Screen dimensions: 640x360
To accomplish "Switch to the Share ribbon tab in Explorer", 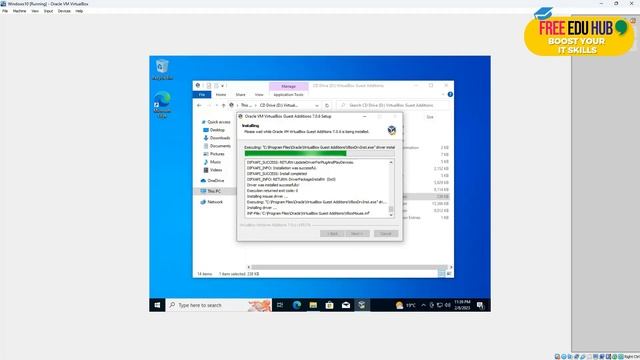I will [240, 95].
